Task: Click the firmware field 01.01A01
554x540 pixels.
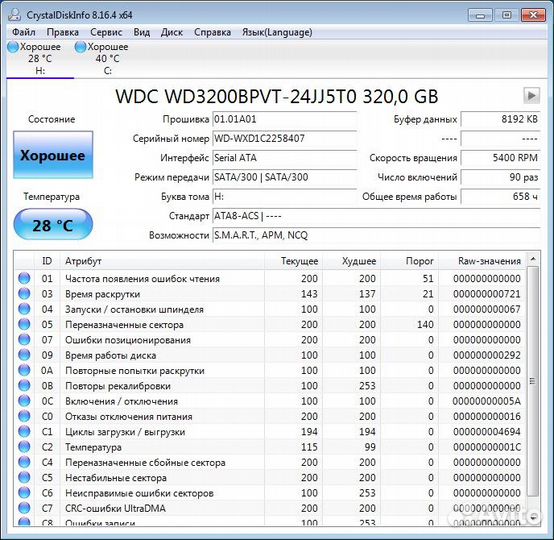Action: tap(284, 119)
